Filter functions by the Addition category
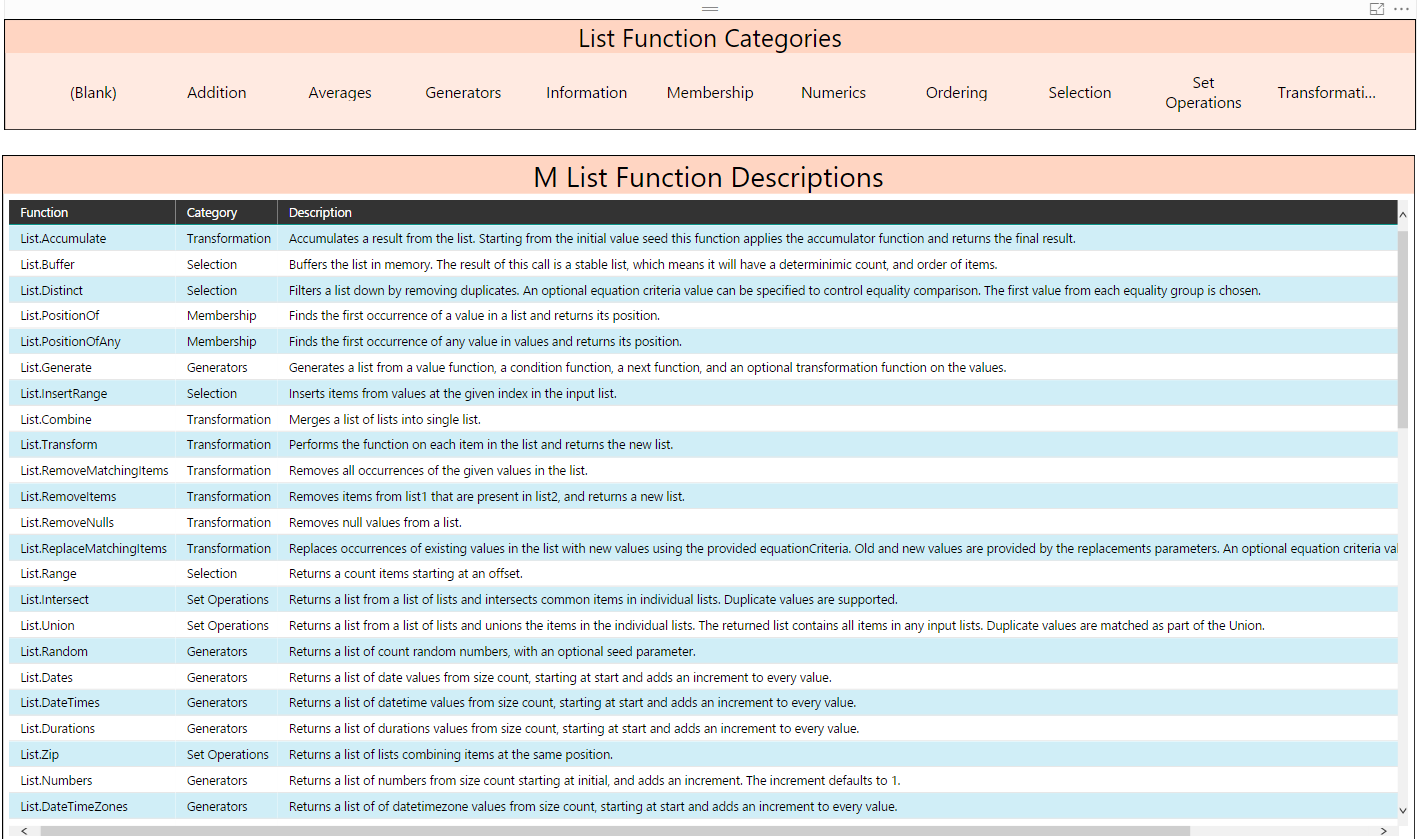Screen dimensions: 1417x839 point(216,92)
